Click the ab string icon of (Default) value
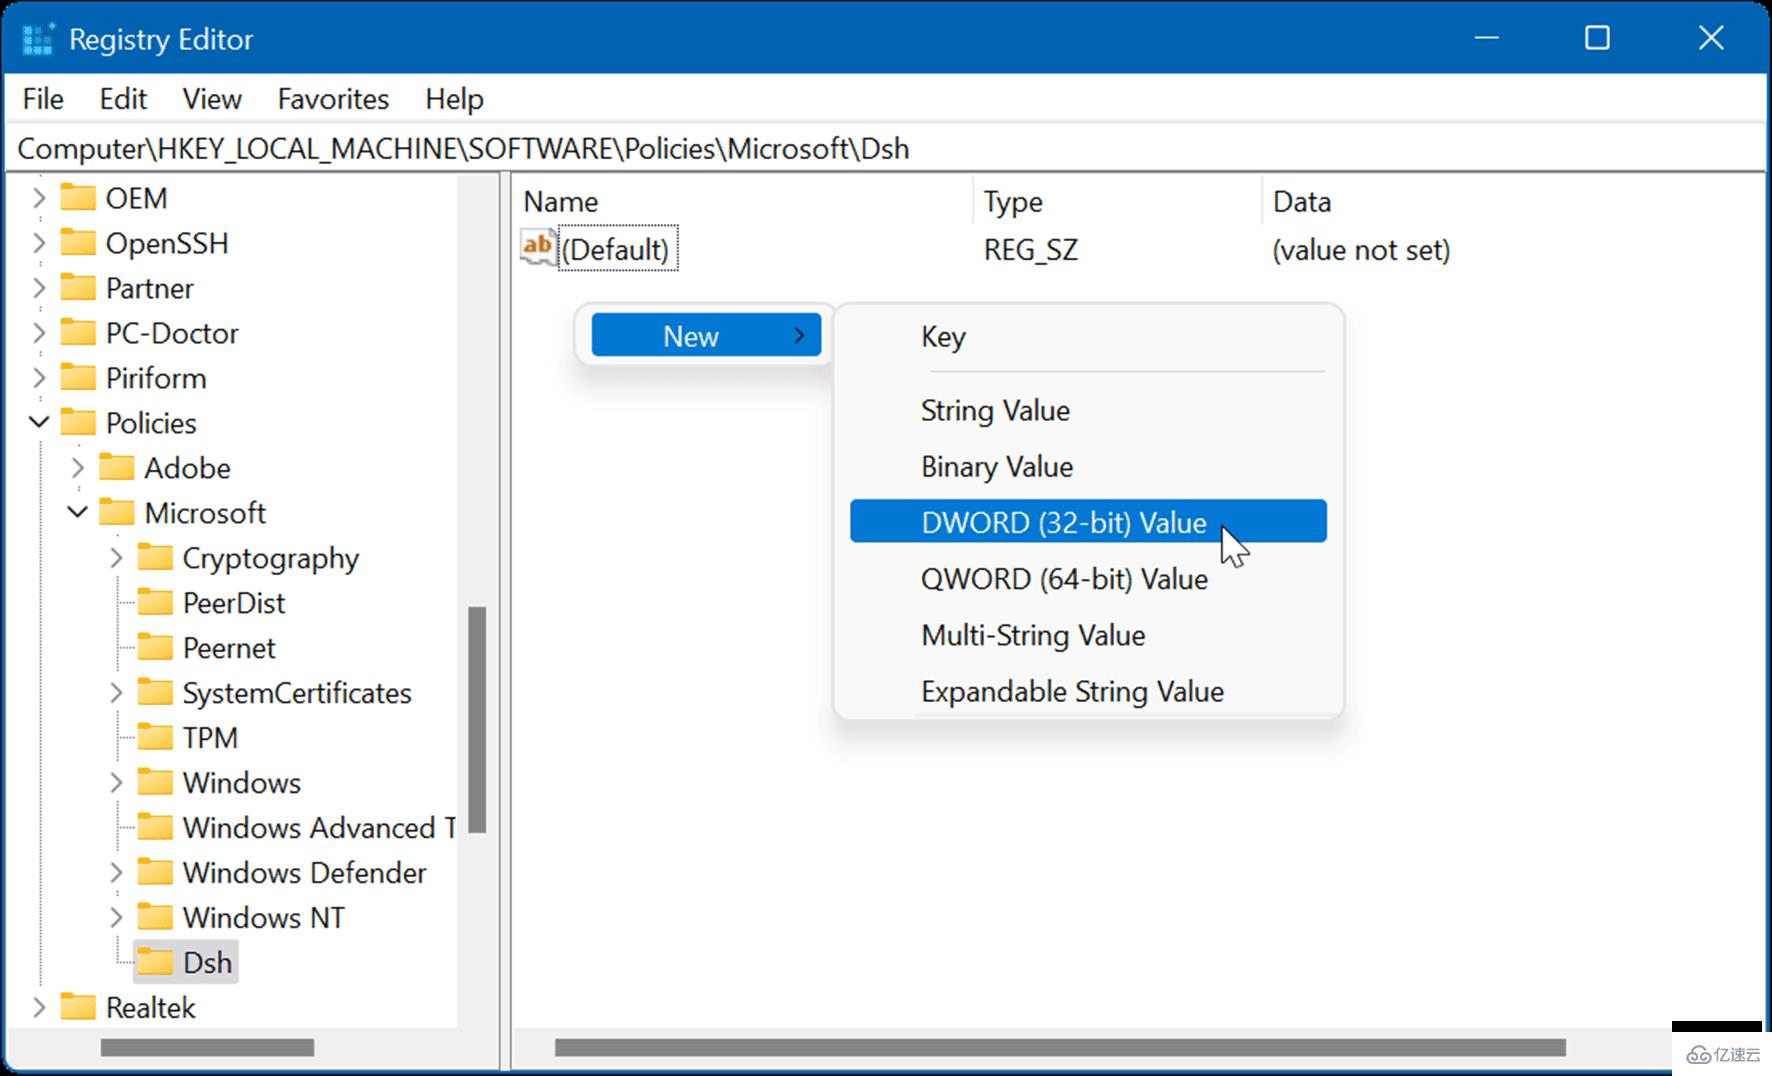Viewport: 1772px width, 1076px height. click(x=538, y=247)
